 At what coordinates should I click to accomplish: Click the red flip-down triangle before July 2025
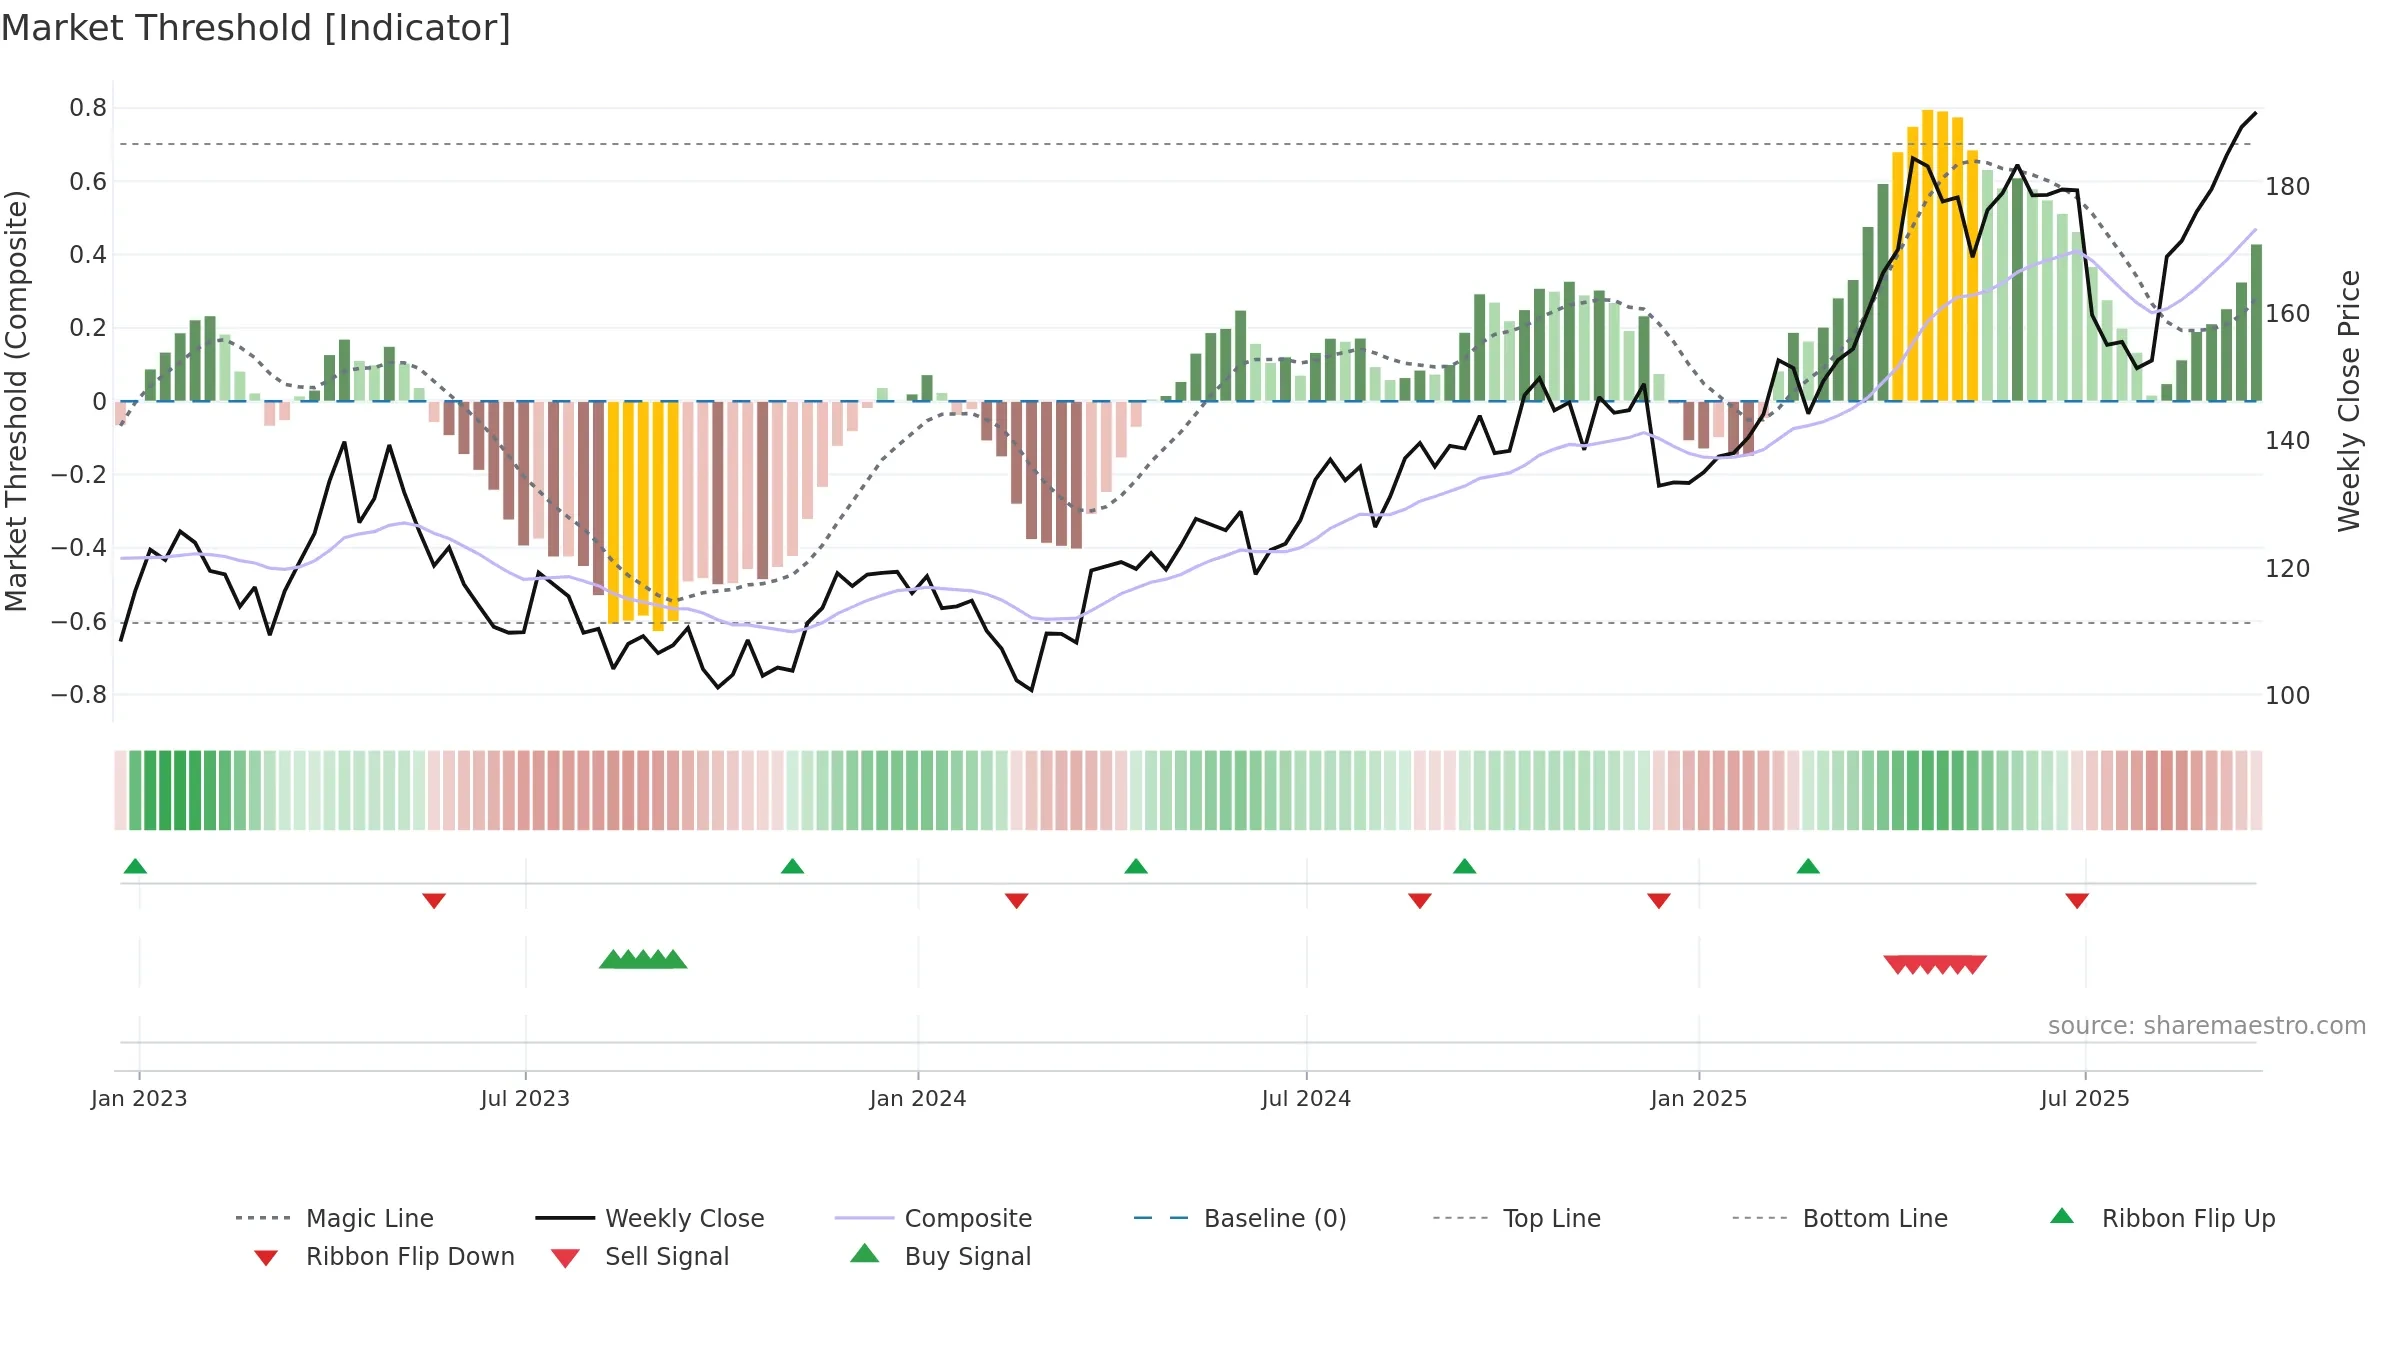pos(2077,901)
